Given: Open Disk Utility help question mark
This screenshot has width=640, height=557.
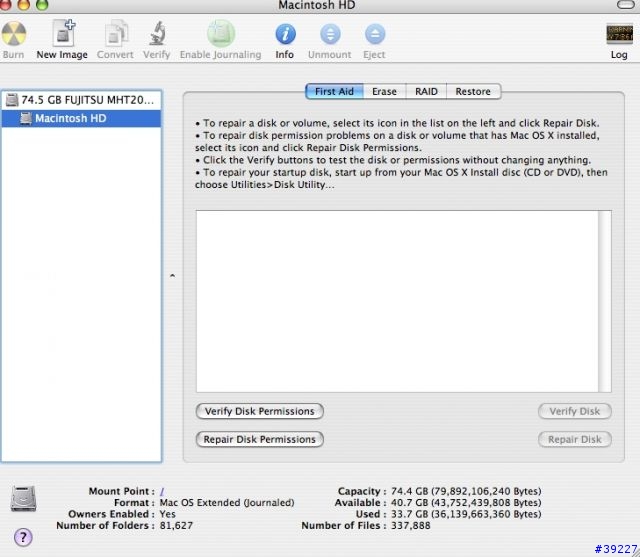Looking at the screenshot, I should [x=23, y=537].
